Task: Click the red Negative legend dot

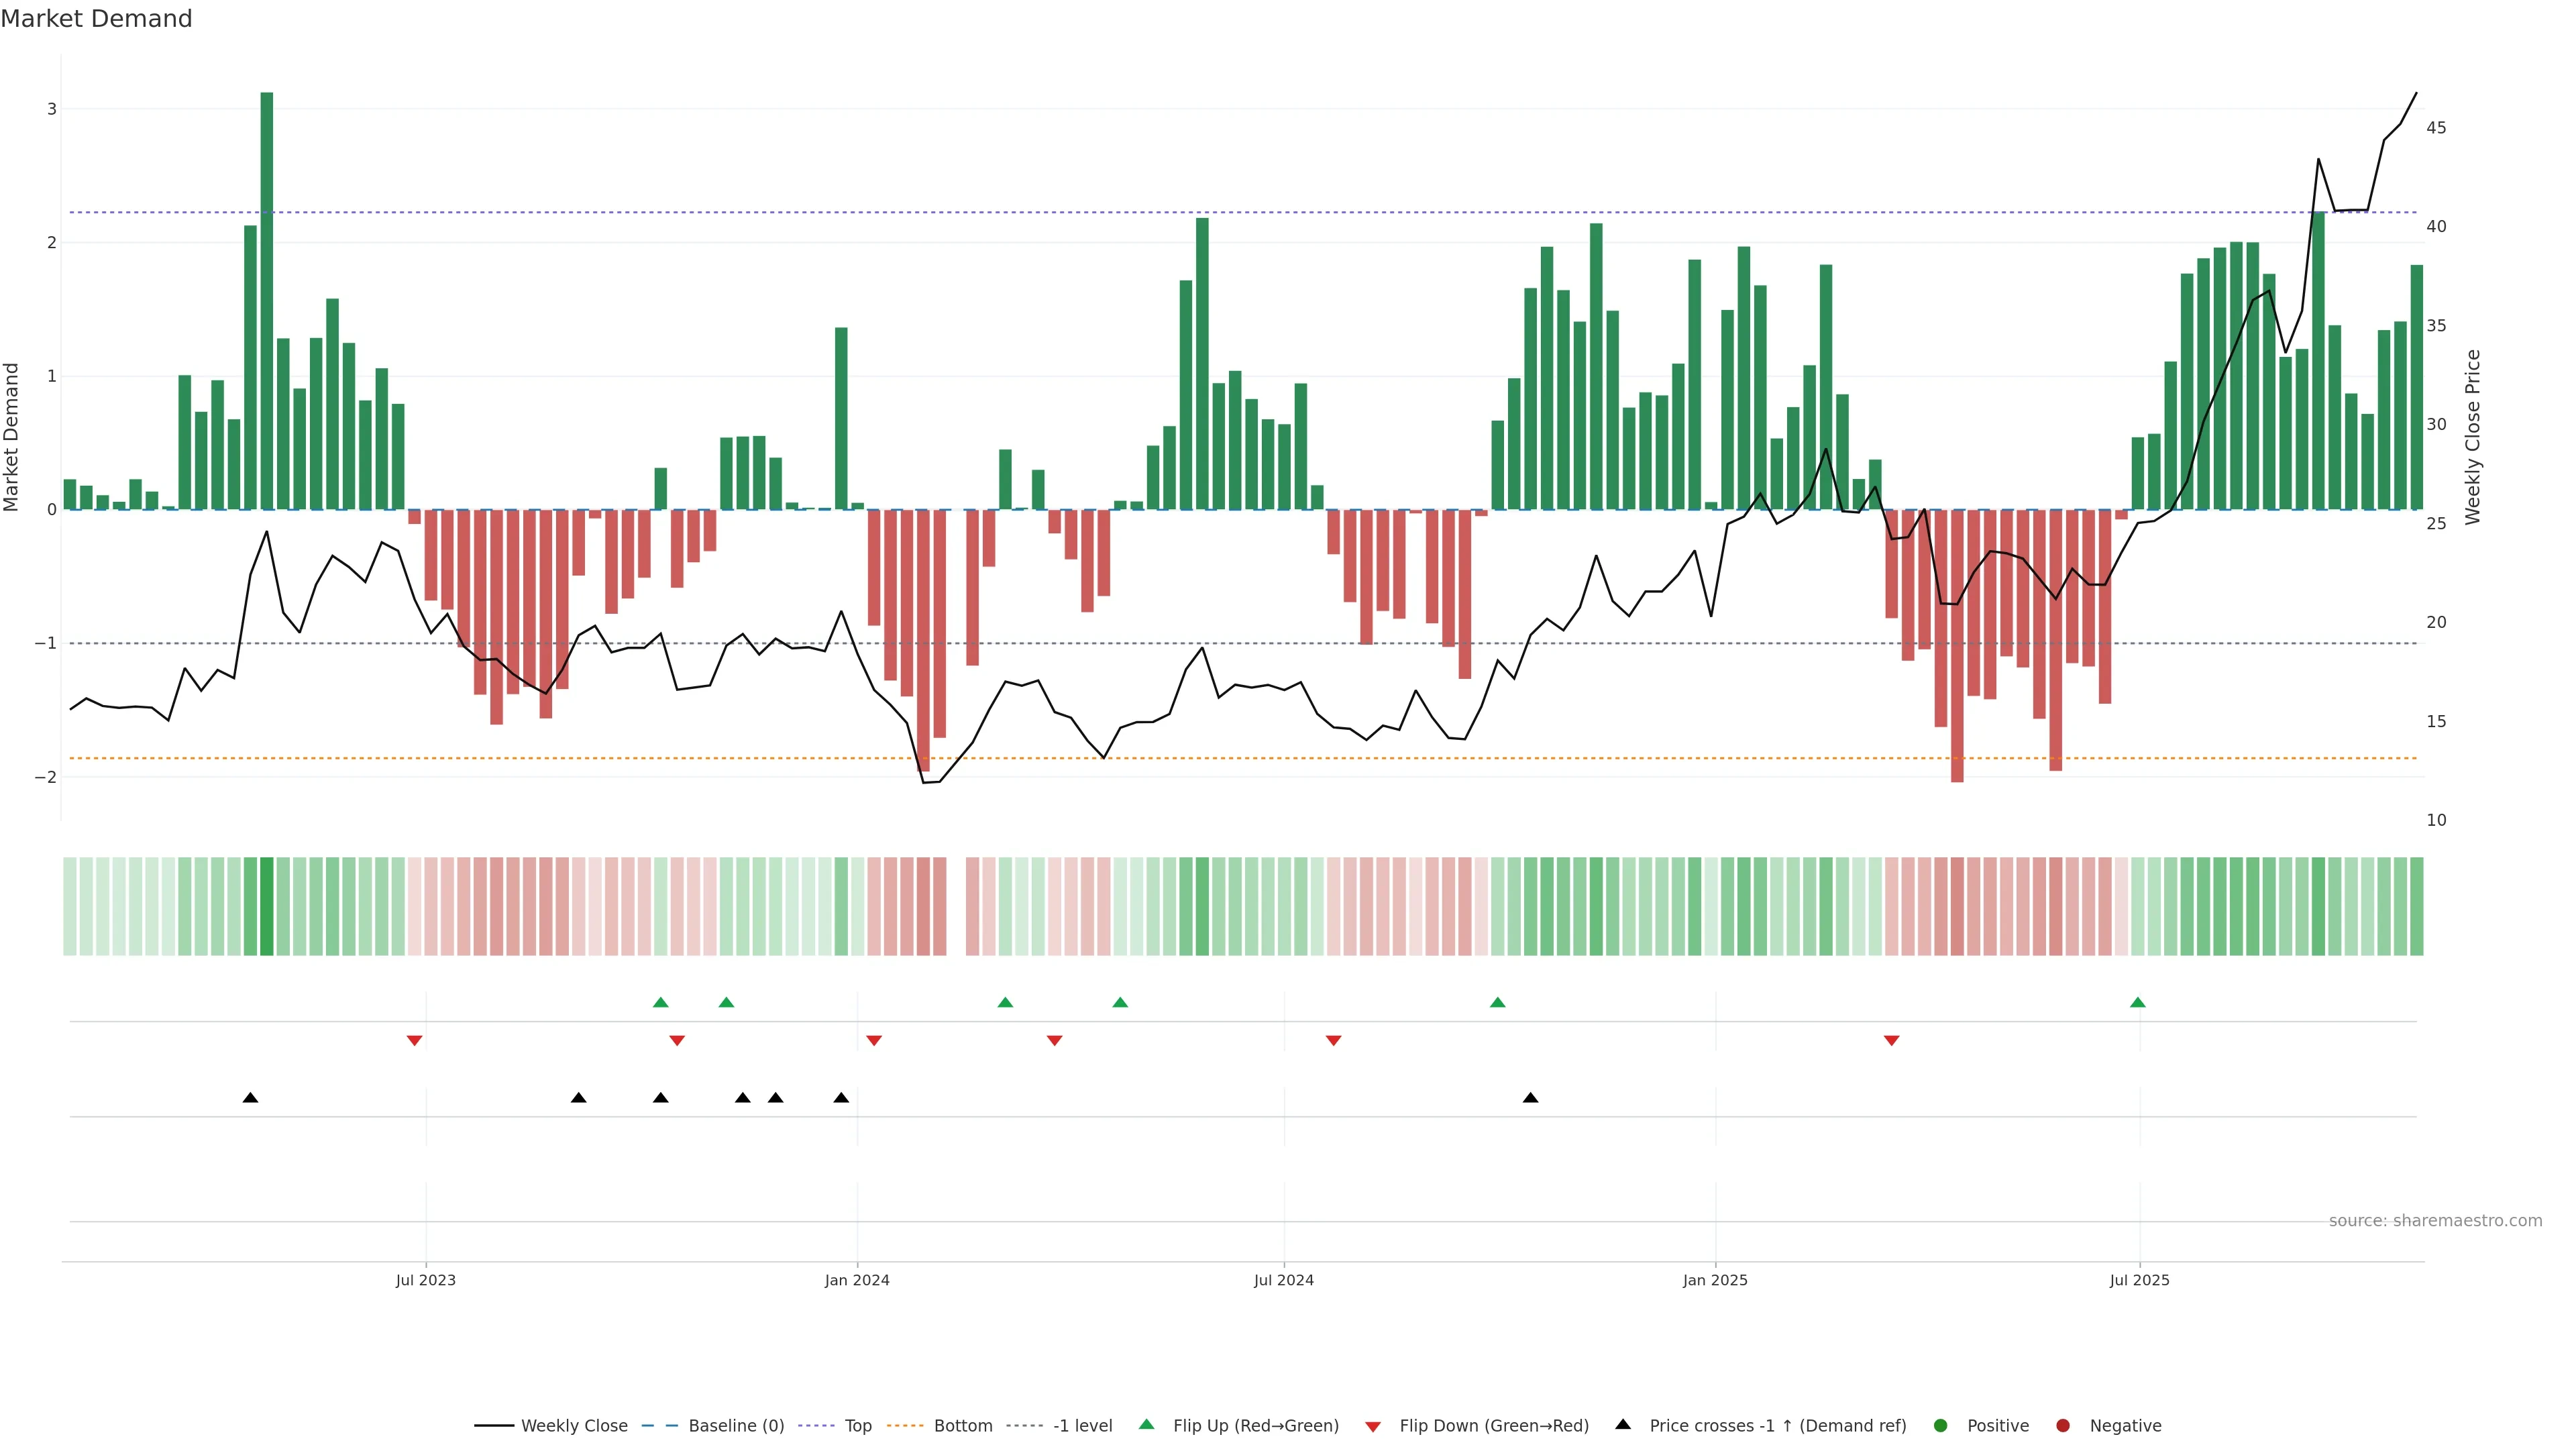Action: click(x=2063, y=1426)
